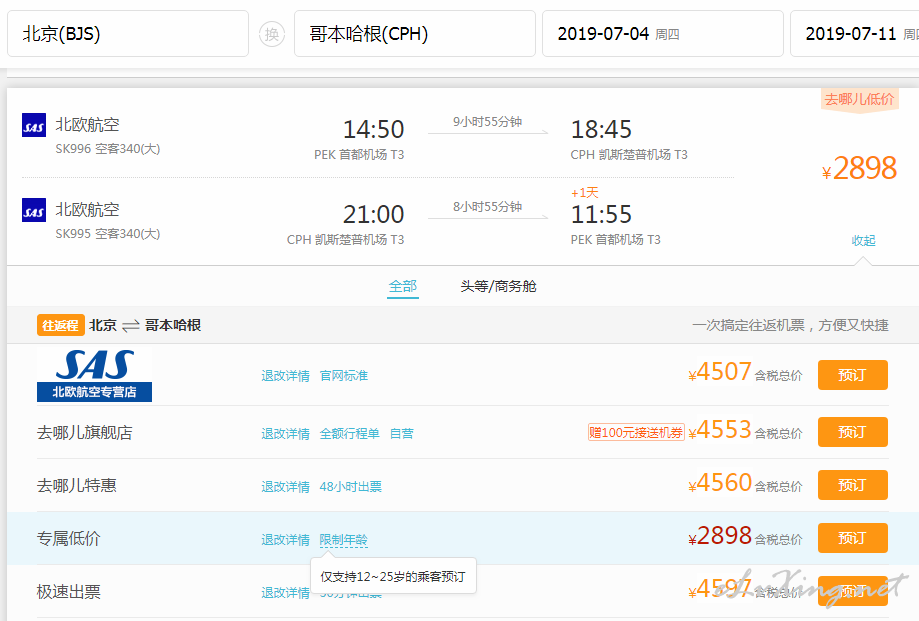The height and width of the screenshot is (621, 919).
Task: Click return departure time 21:00
Action: click(x=373, y=214)
